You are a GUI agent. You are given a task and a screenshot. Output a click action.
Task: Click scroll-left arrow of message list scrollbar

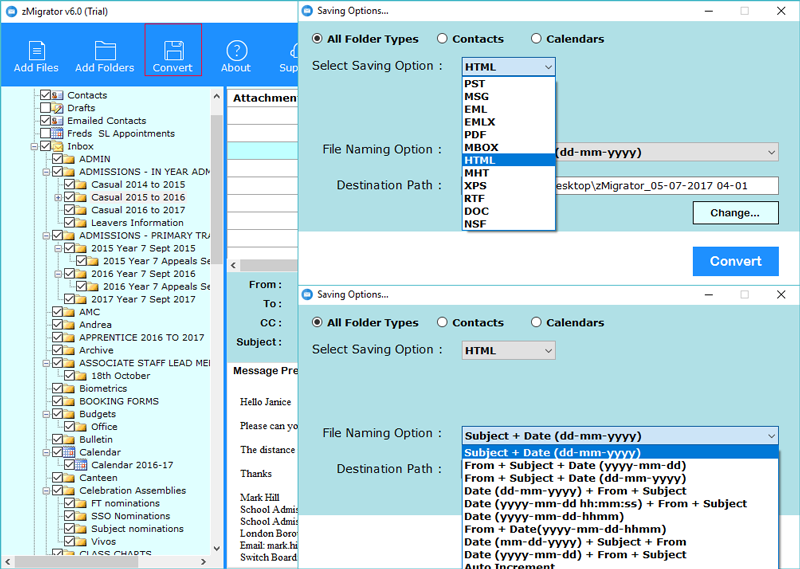(234, 265)
